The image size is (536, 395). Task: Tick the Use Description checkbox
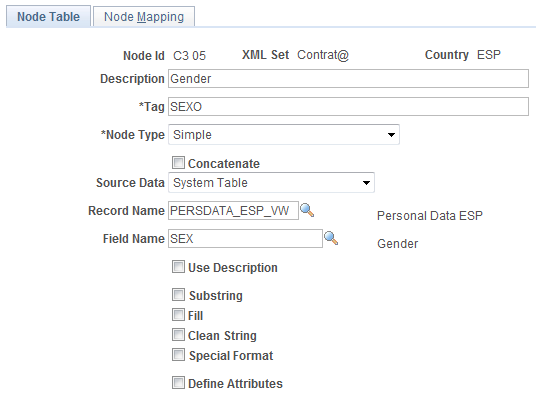(x=178, y=267)
